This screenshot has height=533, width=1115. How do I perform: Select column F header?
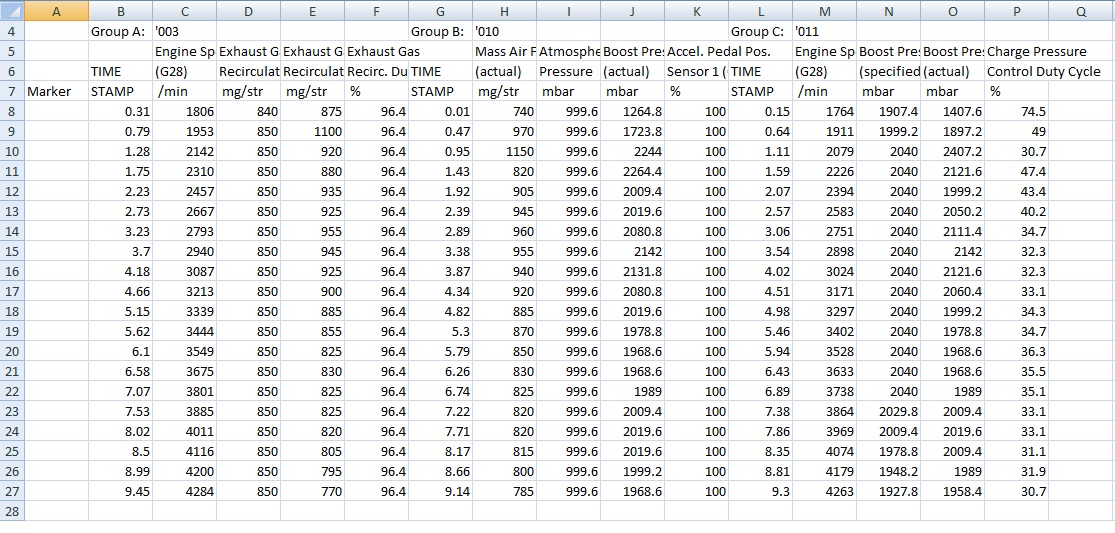[376, 11]
